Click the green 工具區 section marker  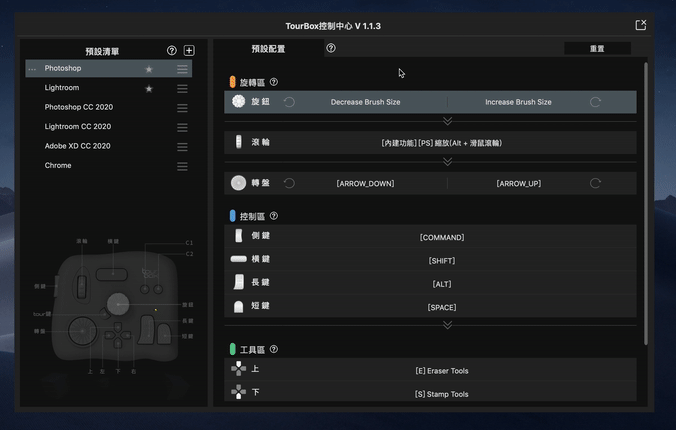tap(232, 349)
